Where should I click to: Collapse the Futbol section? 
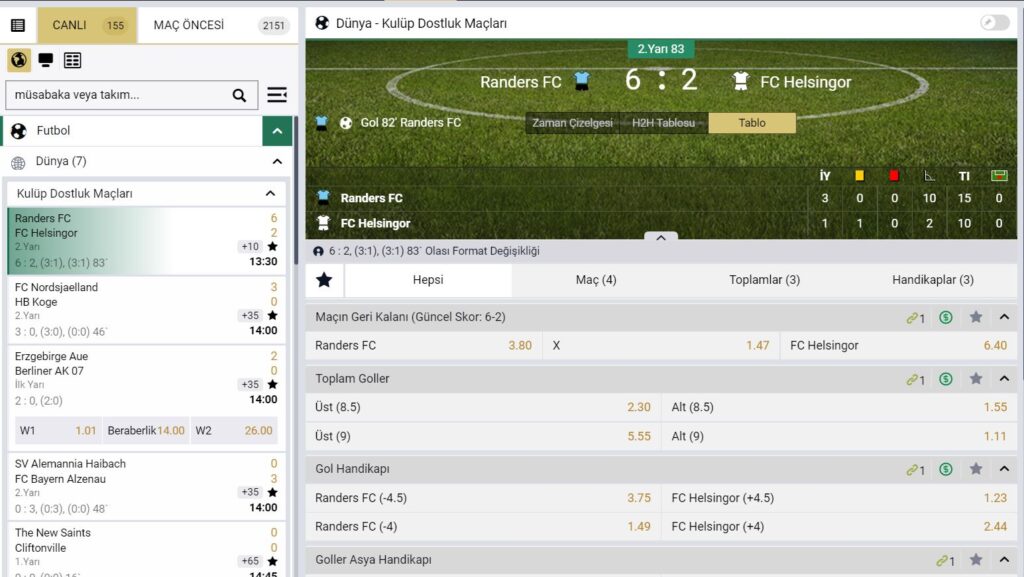pos(278,131)
